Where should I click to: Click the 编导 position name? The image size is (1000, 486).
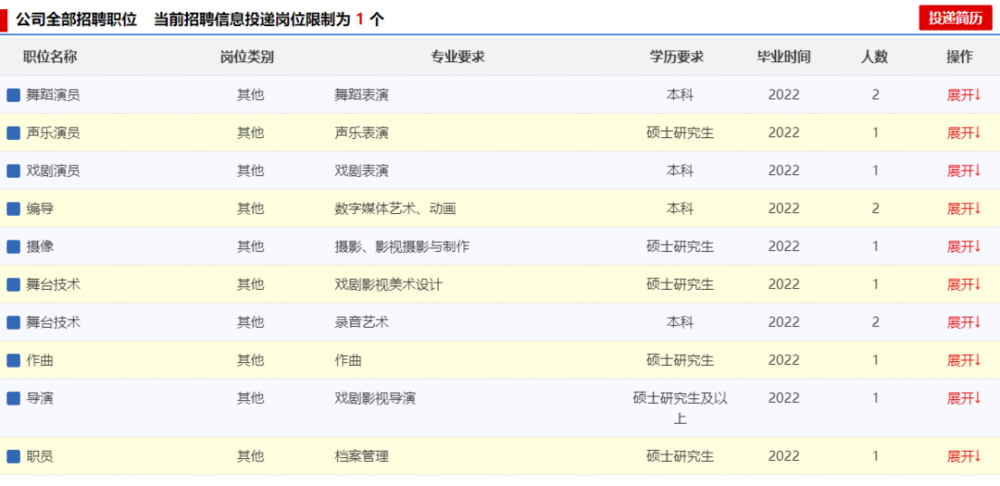click(x=40, y=209)
